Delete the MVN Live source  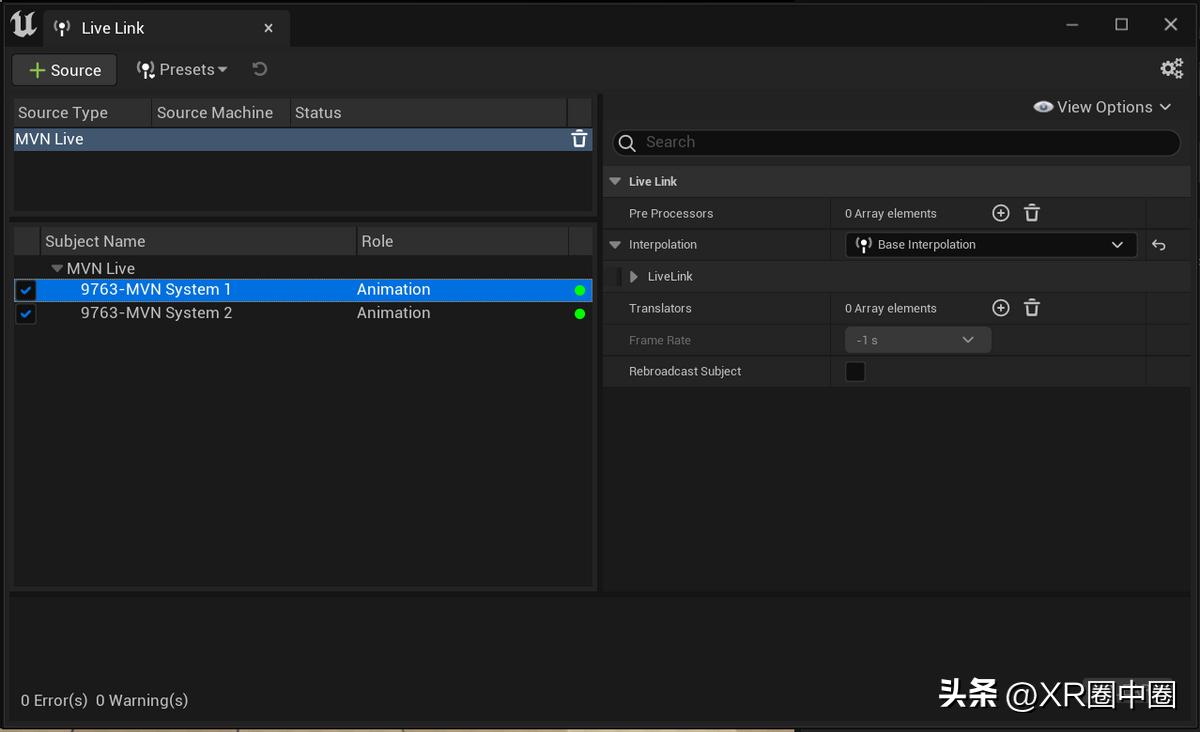pyautogui.click(x=579, y=139)
